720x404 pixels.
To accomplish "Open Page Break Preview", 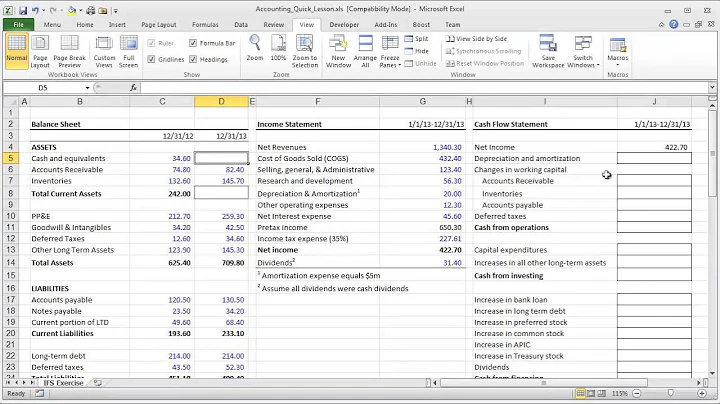I will (69, 51).
